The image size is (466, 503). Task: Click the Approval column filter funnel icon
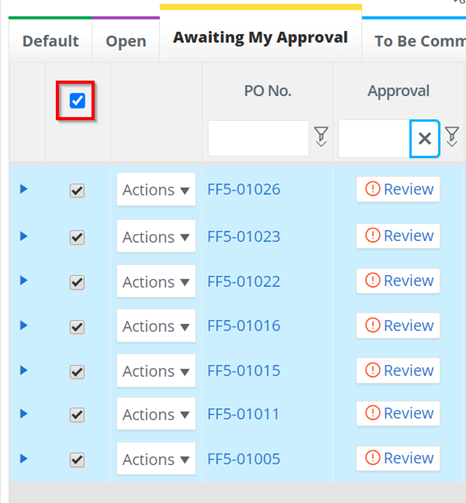pos(452,137)
